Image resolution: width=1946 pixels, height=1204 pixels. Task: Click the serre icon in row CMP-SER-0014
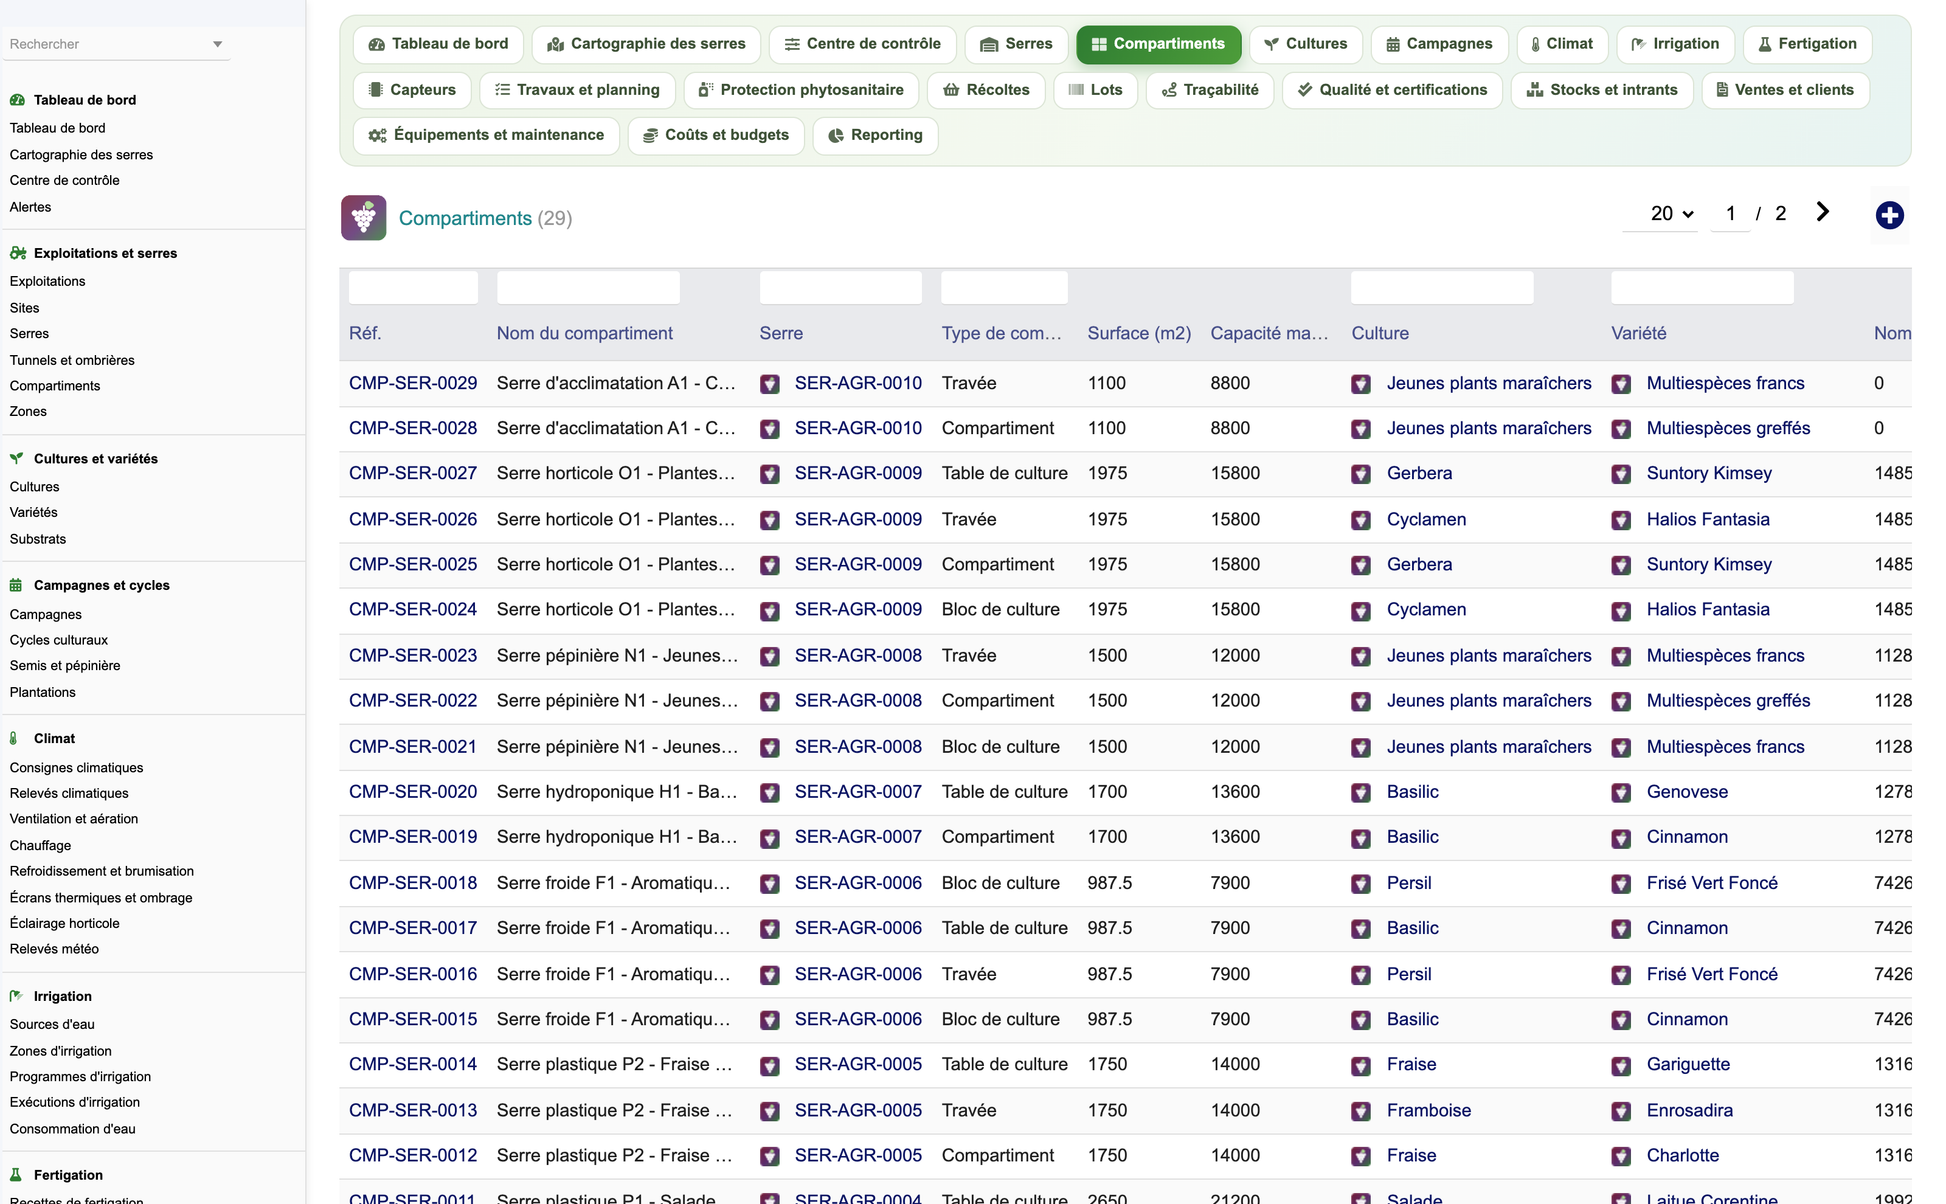pos(770,1066)
